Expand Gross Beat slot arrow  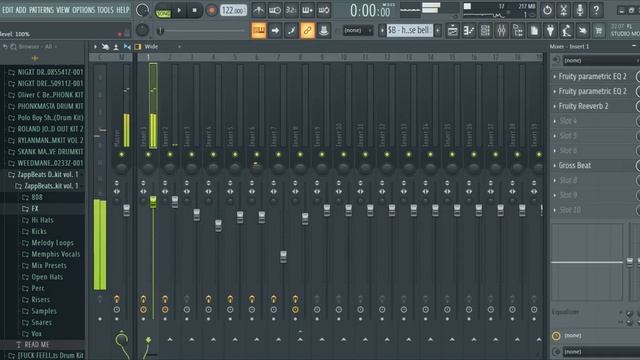coord(555,166)
